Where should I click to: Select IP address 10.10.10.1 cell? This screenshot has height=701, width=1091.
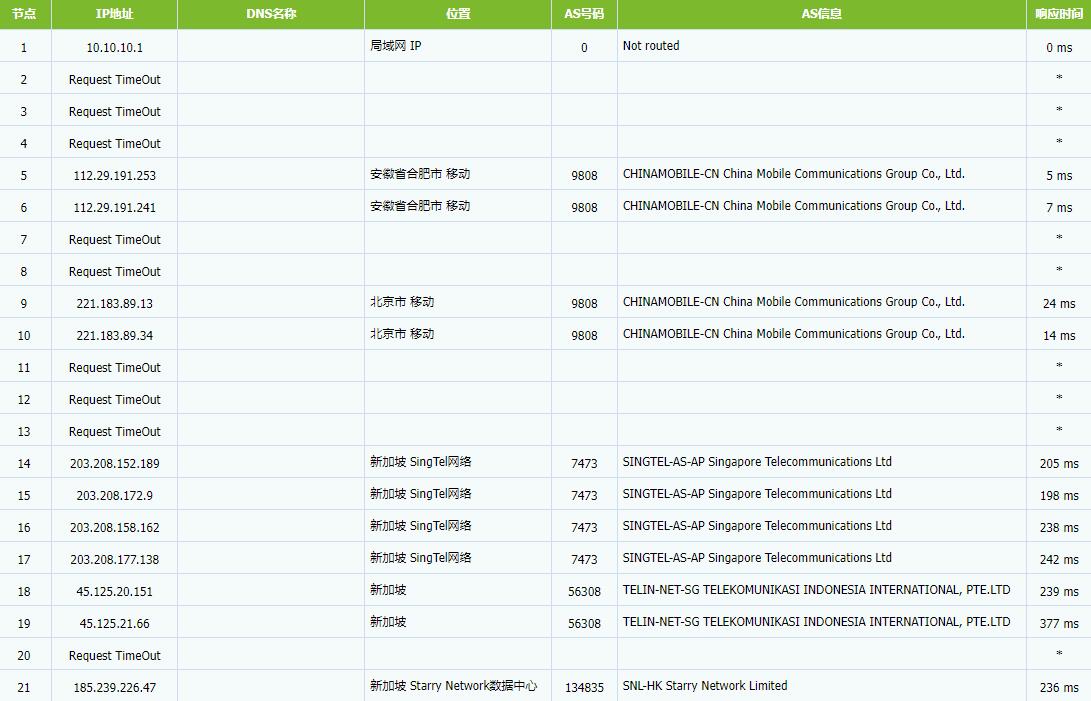(114, 47)
